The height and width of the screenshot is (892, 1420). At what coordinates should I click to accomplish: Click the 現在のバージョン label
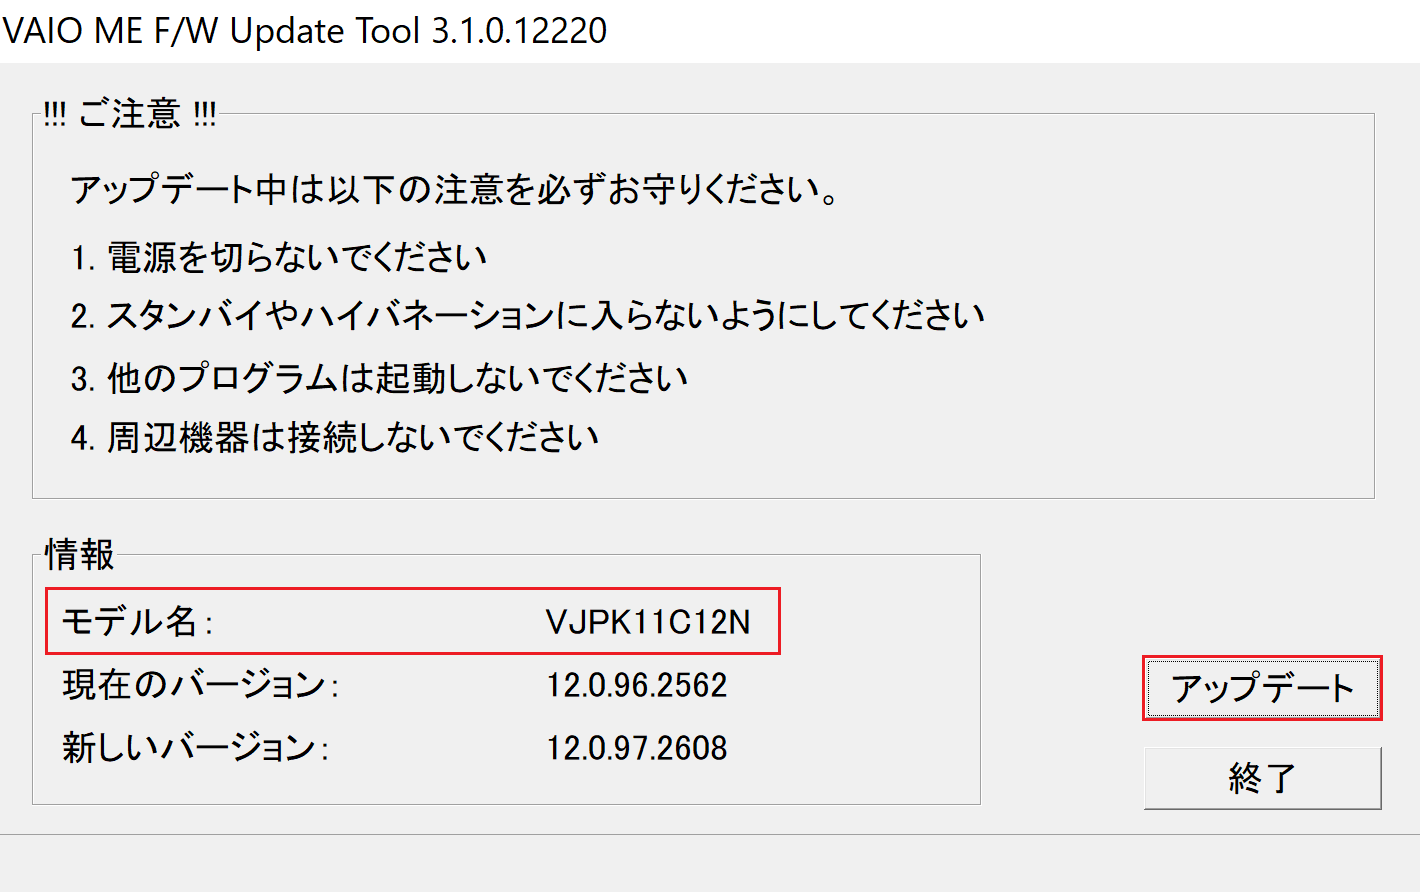click(200, 685)
